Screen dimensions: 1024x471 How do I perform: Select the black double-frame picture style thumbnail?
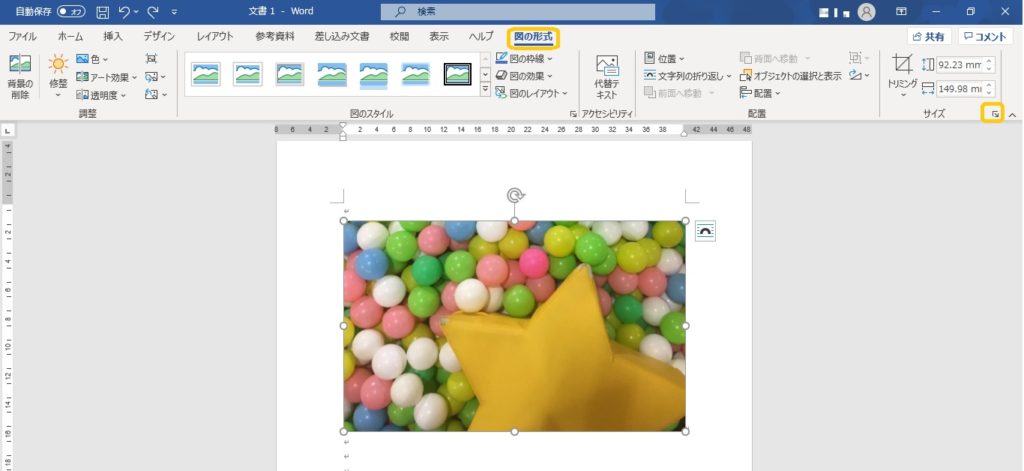click(x=458, y=74)
